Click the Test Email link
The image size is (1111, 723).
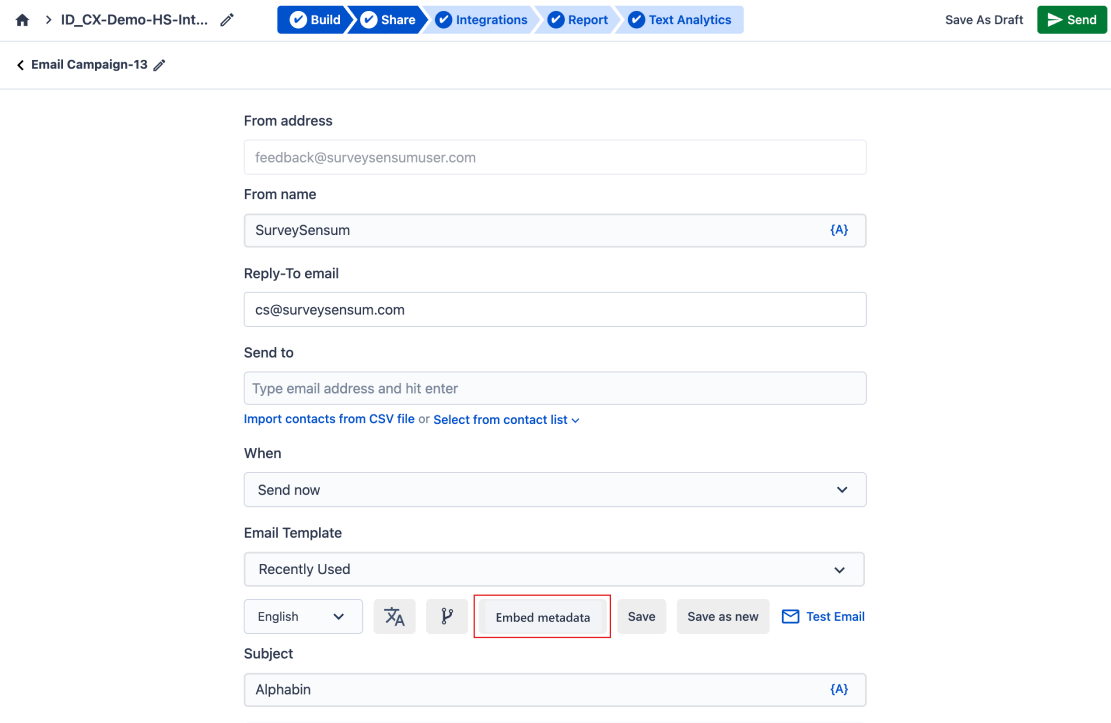point(823,617)
